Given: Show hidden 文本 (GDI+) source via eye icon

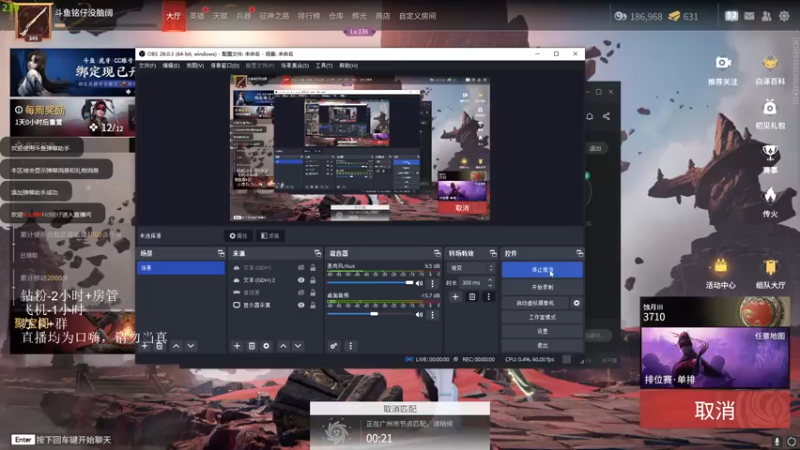Looking at the screenshot, I should click(301, 268).
